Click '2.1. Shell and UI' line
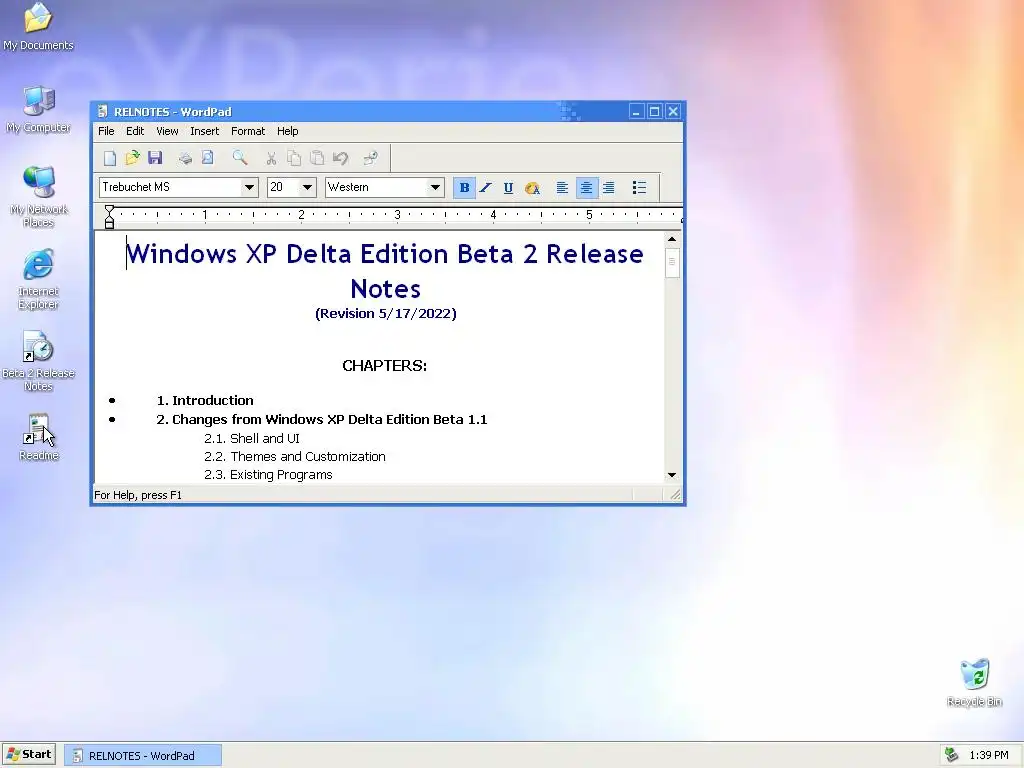Image resolution: width=1024 pixels, height=768 pixels. point(251,438)
